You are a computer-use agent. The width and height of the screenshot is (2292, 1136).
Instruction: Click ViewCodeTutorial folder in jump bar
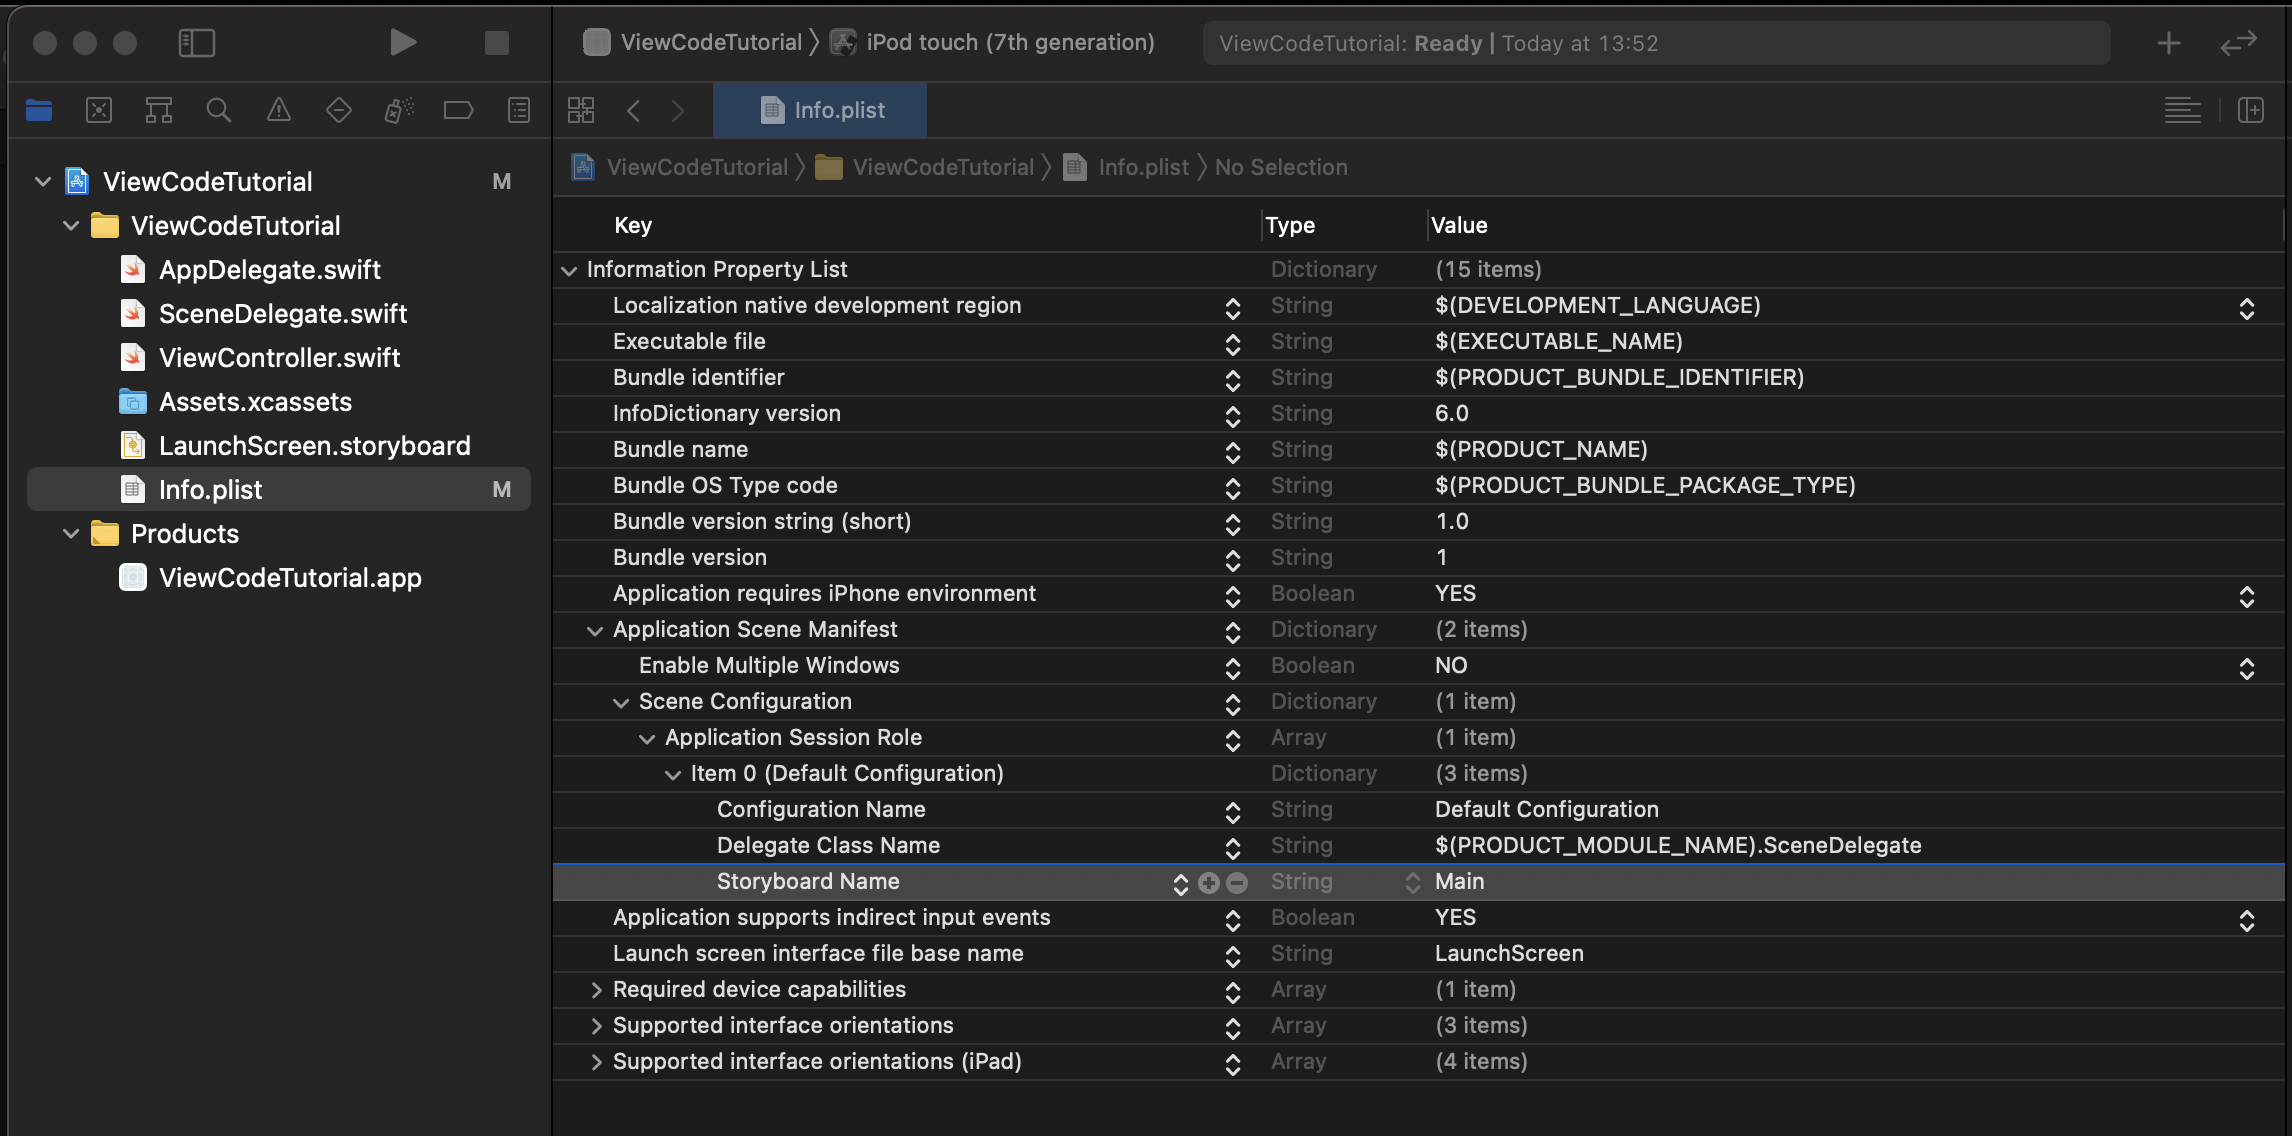(925, 167)
